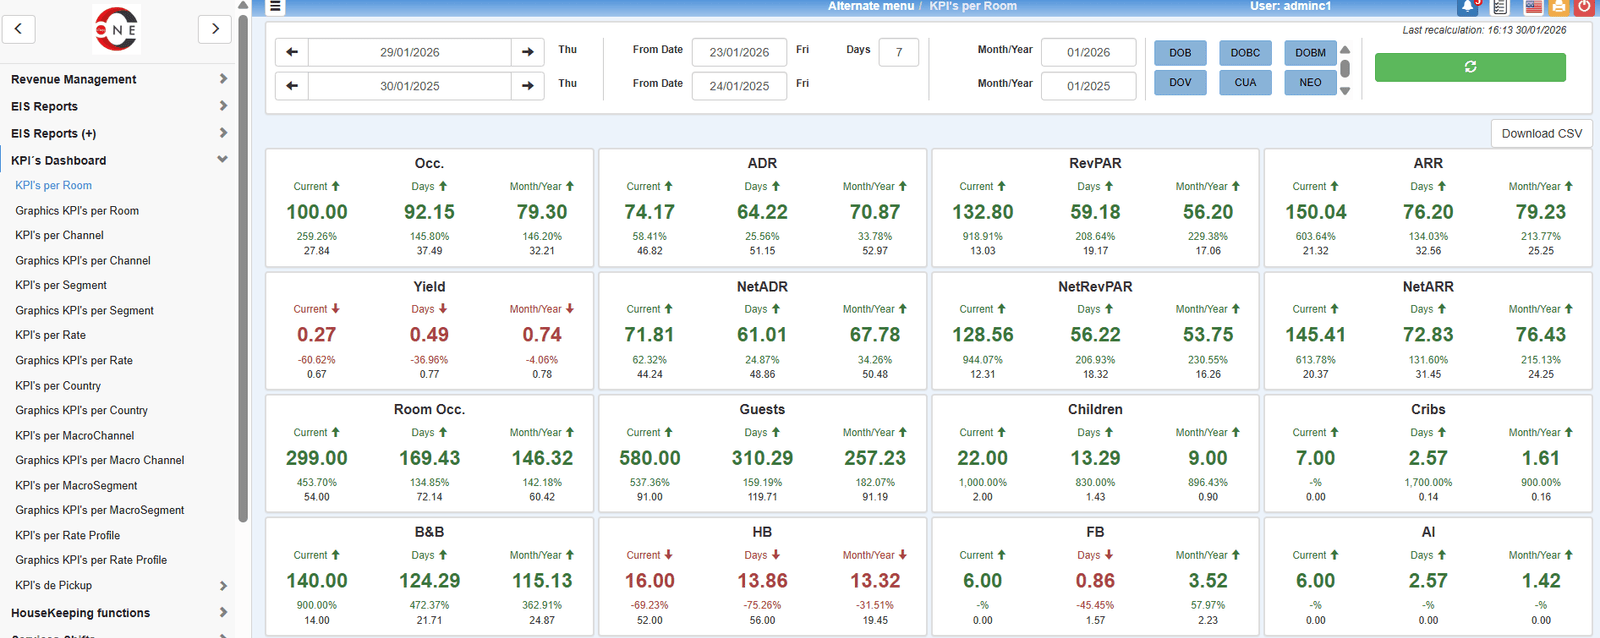Navigate sidebar forward with right chevron
Viewport: 1600px width, 638px height.
pyautogui.click(x=215, y=29)
